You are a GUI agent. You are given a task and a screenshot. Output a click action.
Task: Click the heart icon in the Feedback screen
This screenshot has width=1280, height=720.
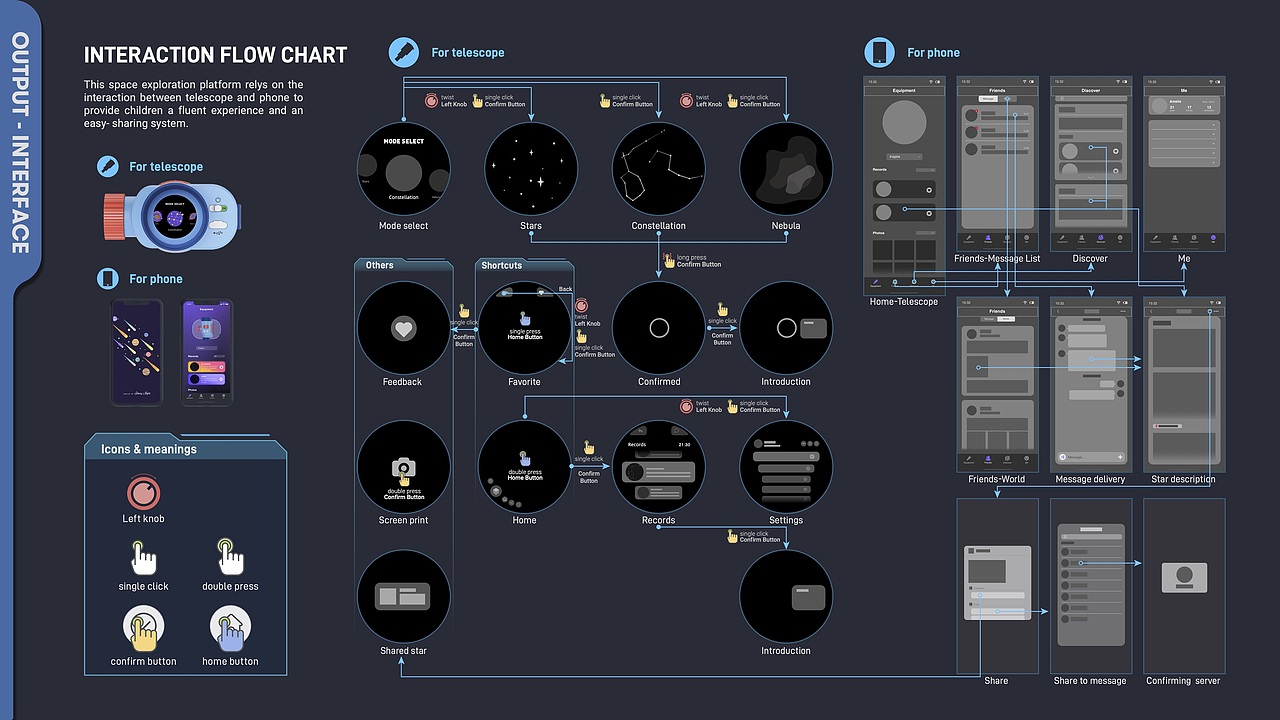pyautogui.click(x=403, y=328)
